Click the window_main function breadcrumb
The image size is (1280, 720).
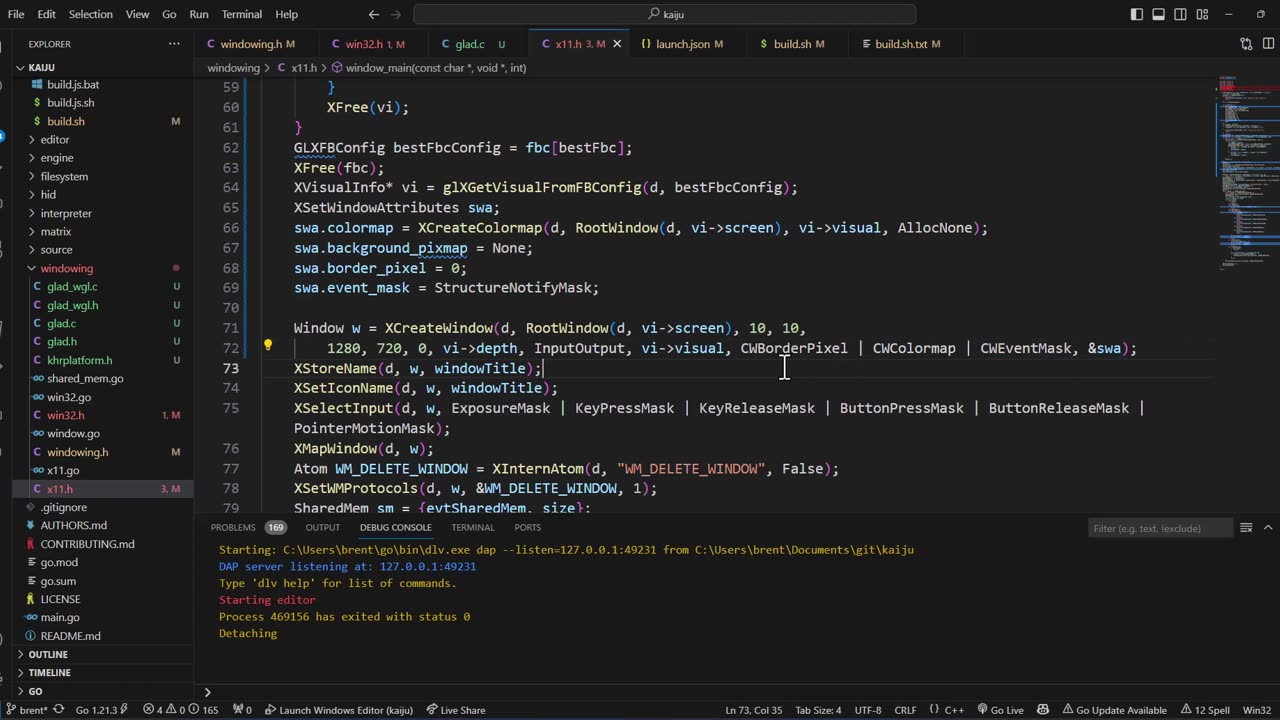click(x=435, y=68)
